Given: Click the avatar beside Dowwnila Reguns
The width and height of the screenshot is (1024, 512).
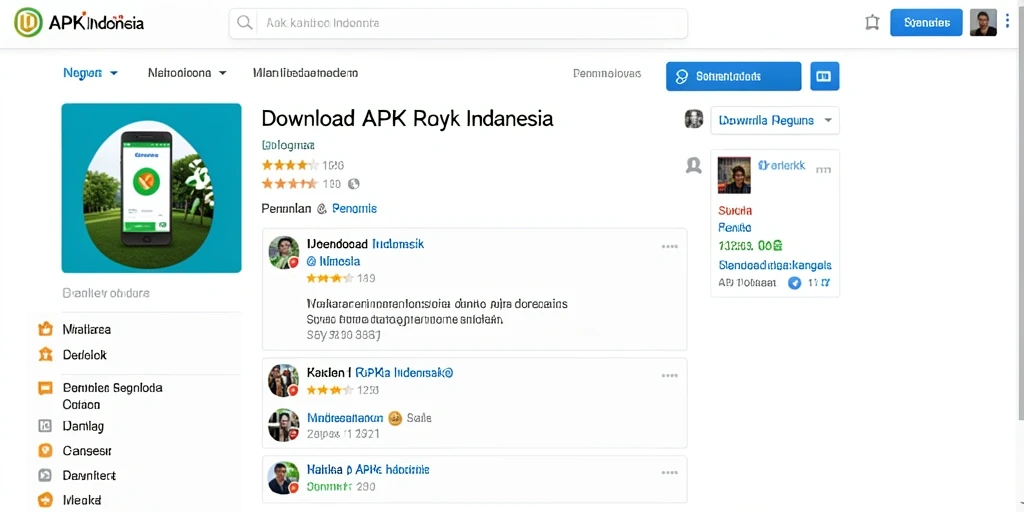Looking at the screenshot, I should click(693, 120).
